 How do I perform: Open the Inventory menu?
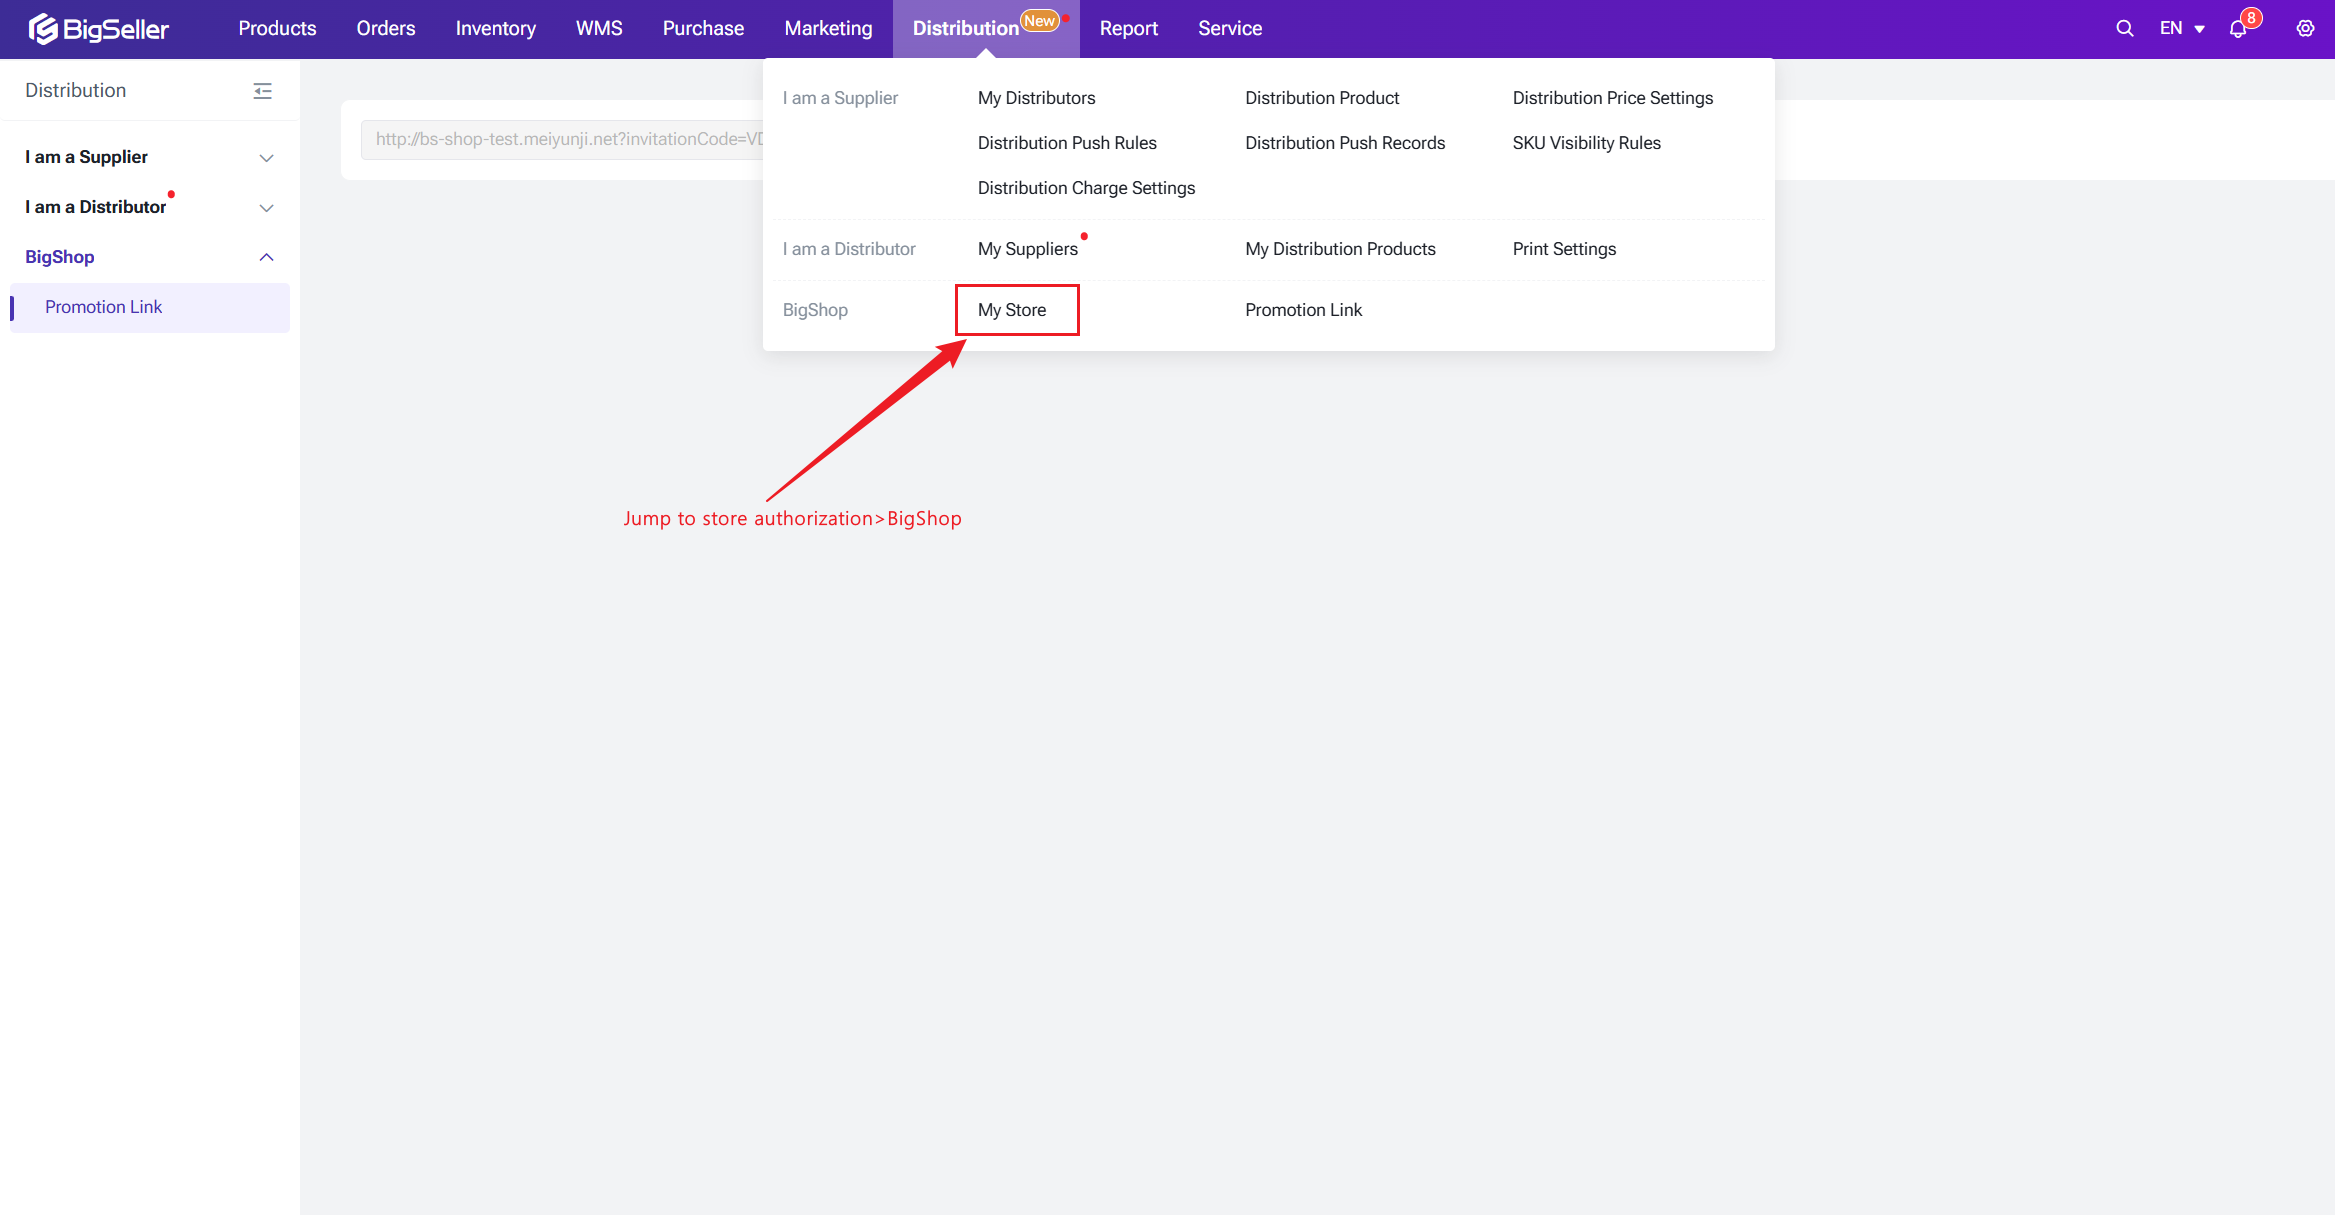[x=495, y=29]
